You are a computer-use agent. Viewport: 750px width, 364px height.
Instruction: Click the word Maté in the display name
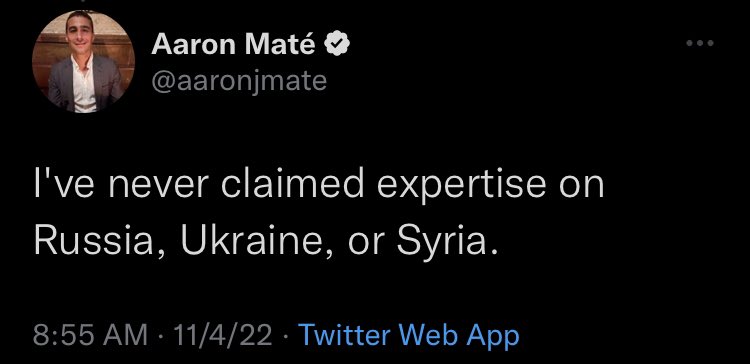[x=280, y=44]
